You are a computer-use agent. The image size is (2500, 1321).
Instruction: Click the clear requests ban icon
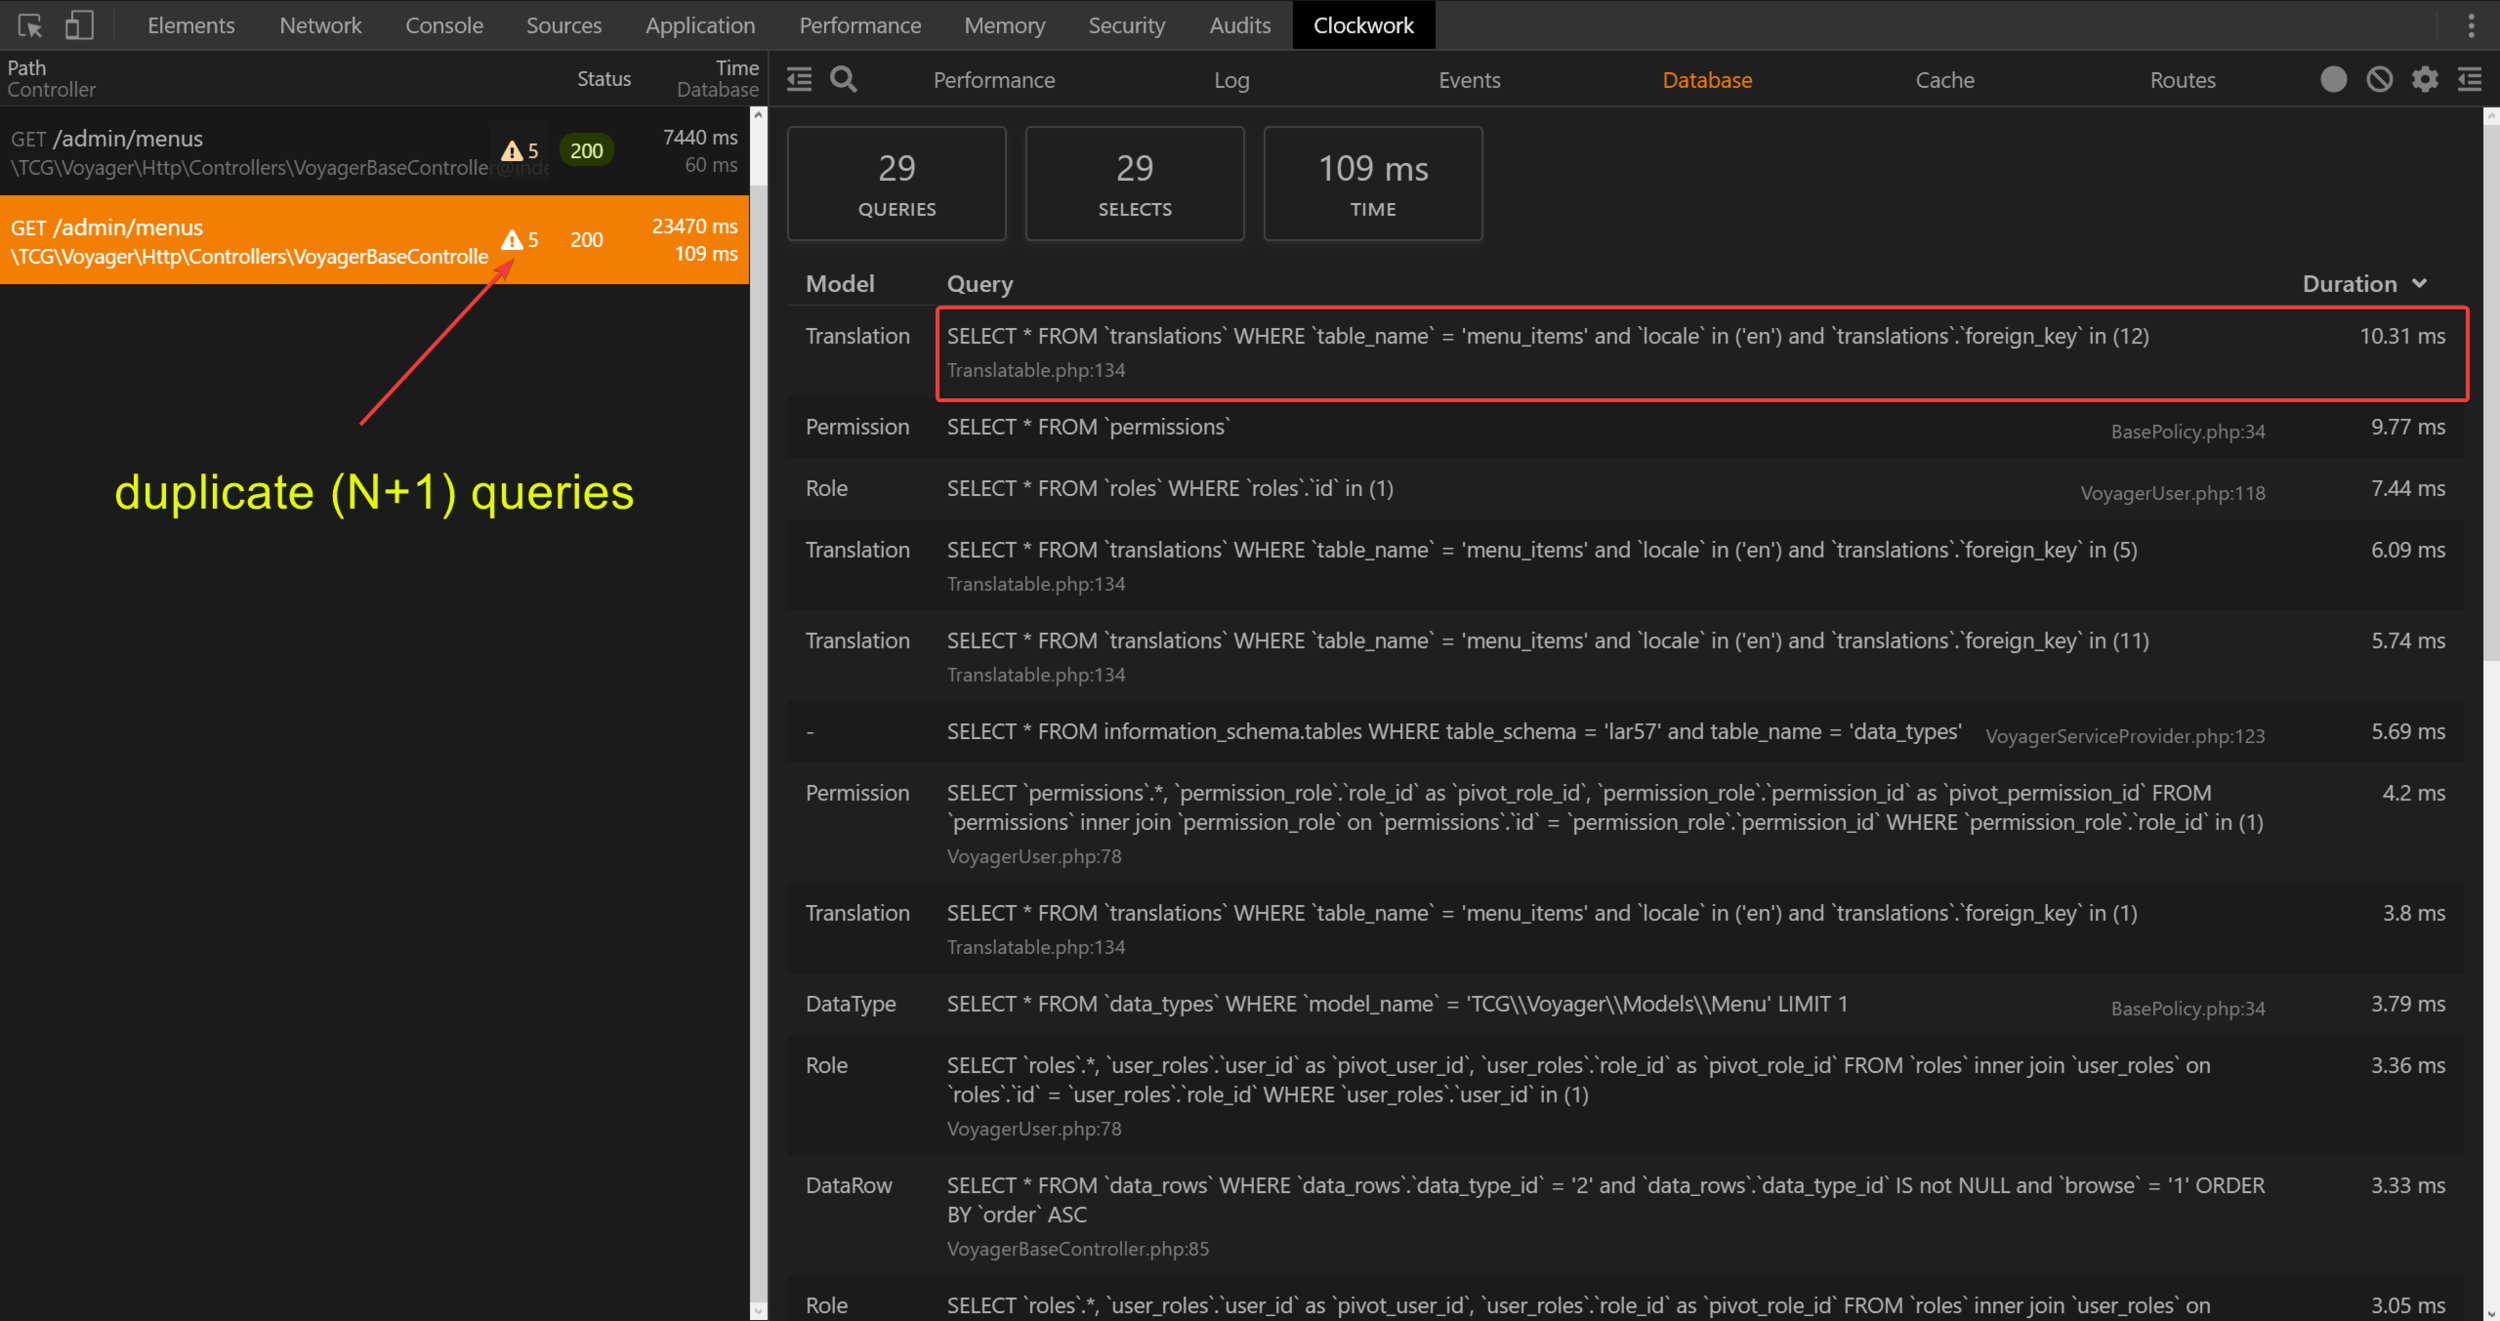(2379, 79)
